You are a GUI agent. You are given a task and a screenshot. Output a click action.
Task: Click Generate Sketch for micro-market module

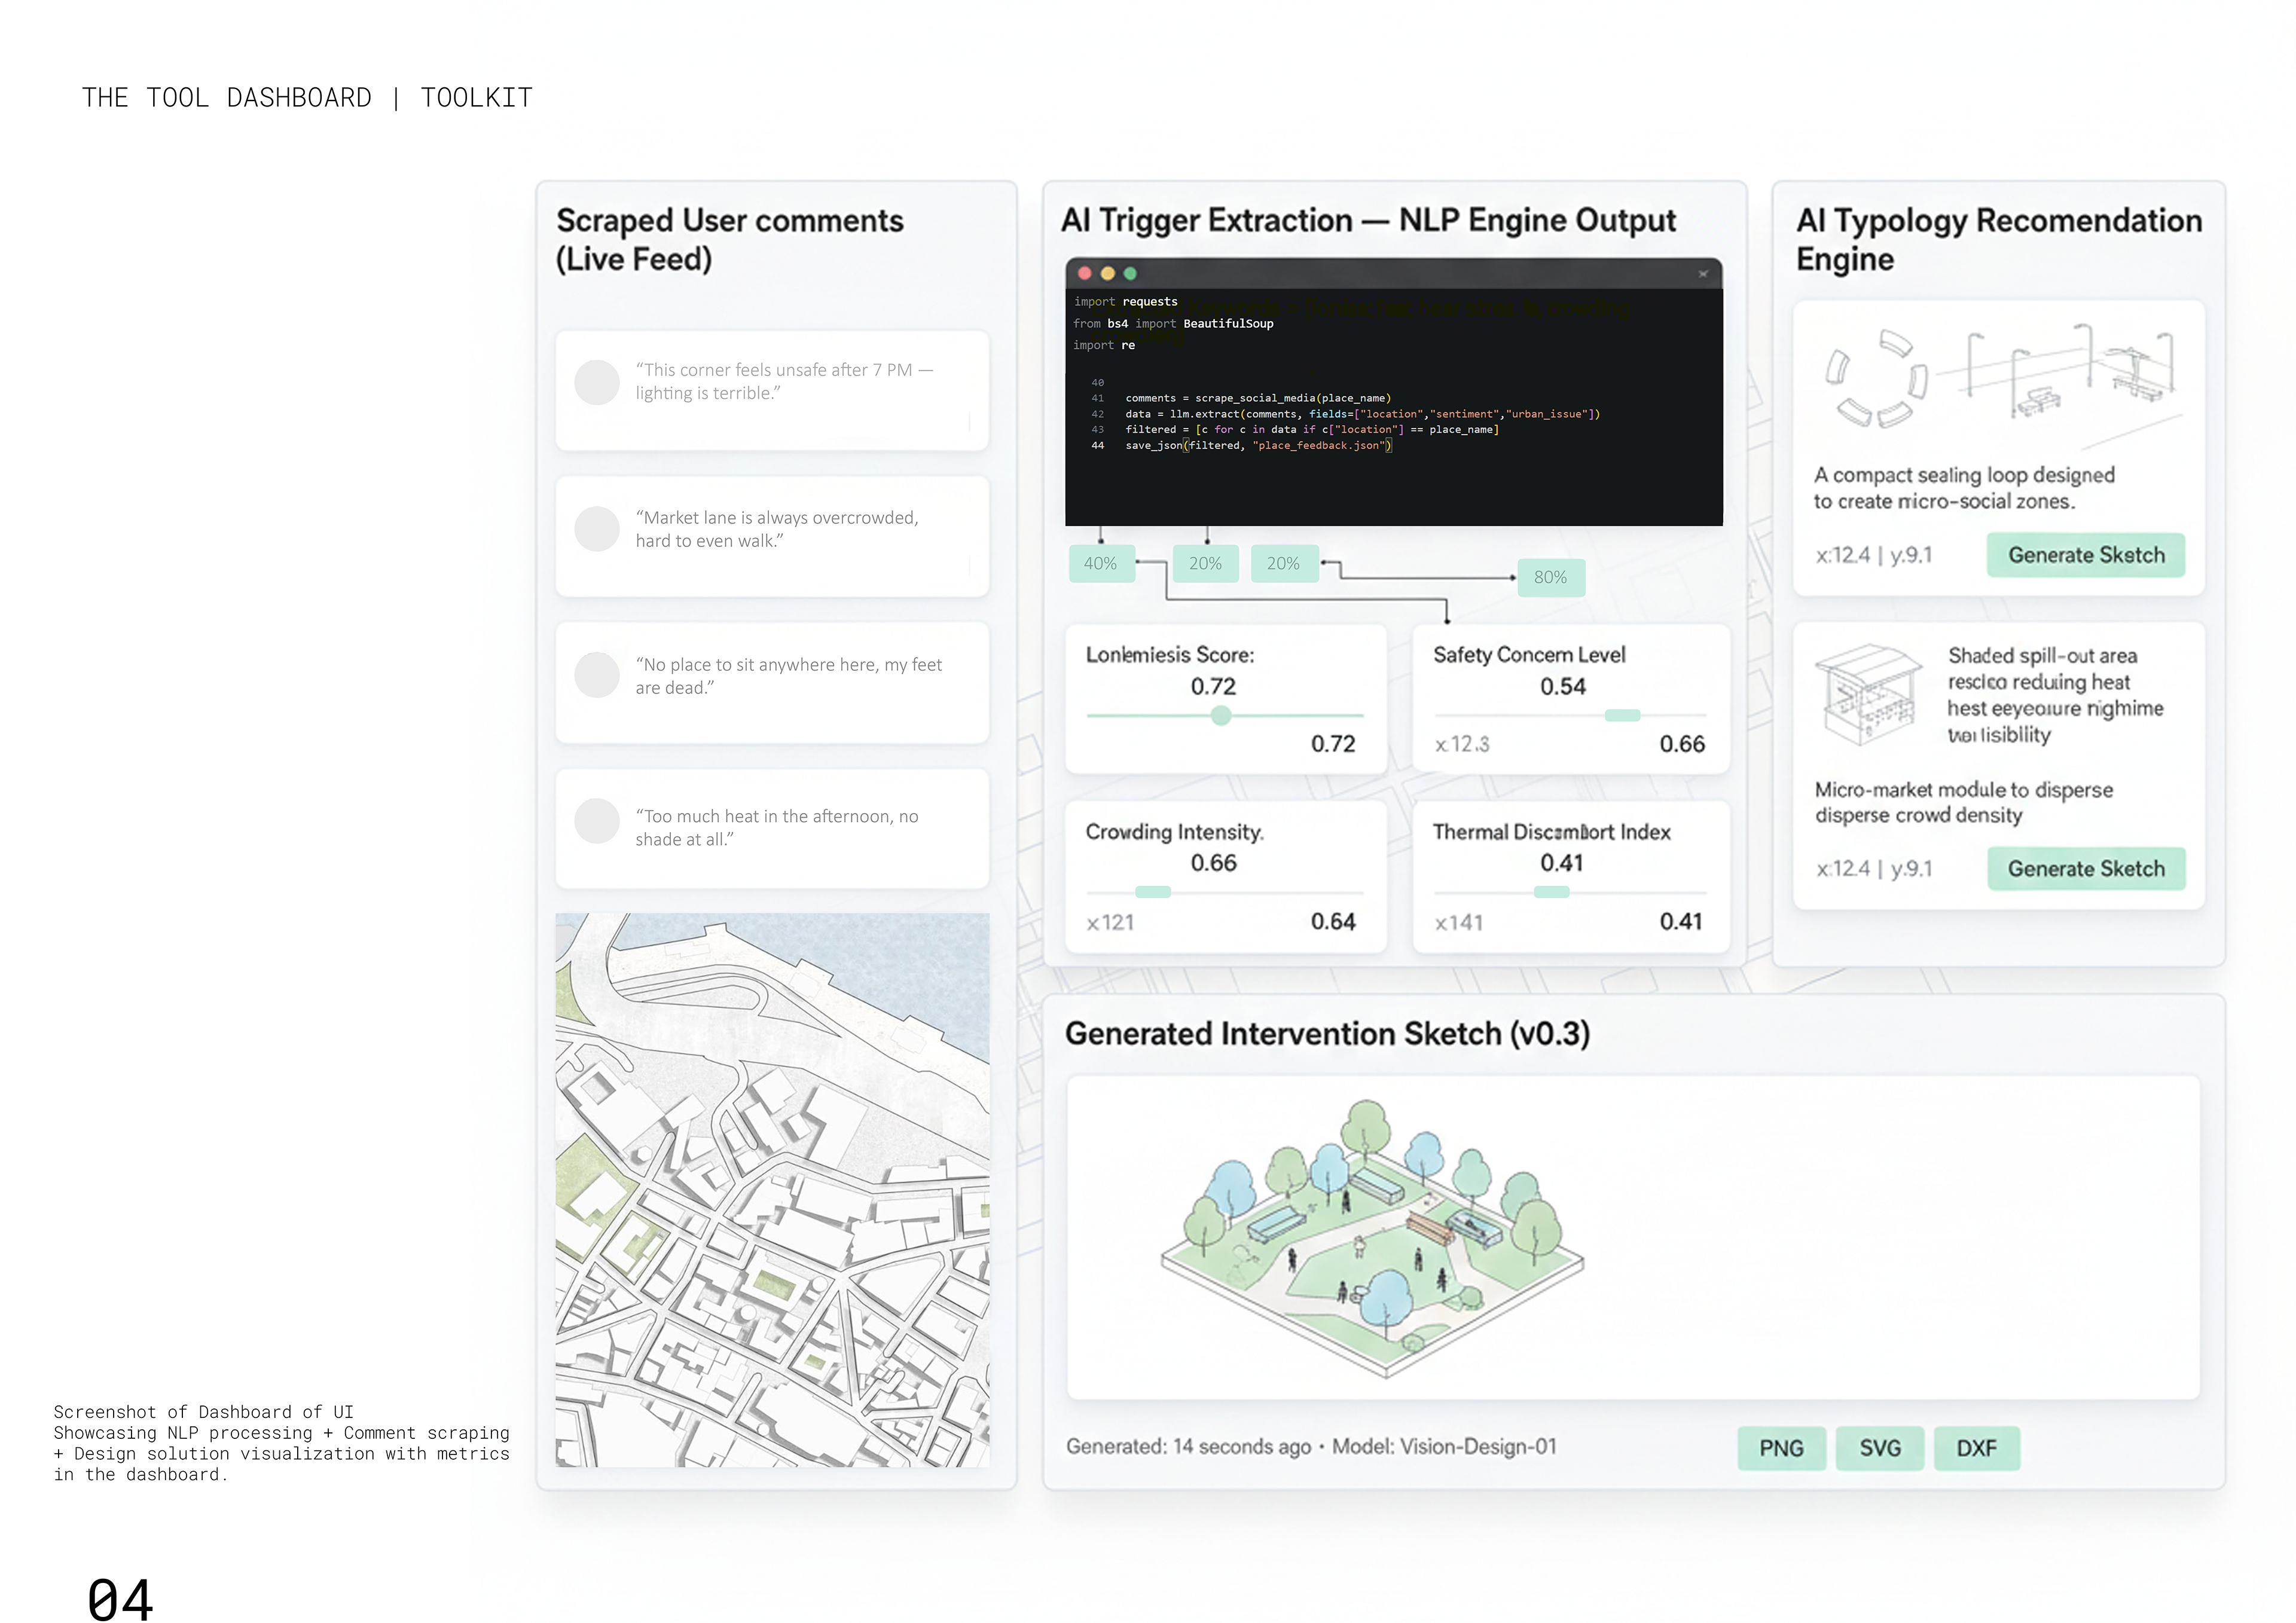tap(2085, 869)
